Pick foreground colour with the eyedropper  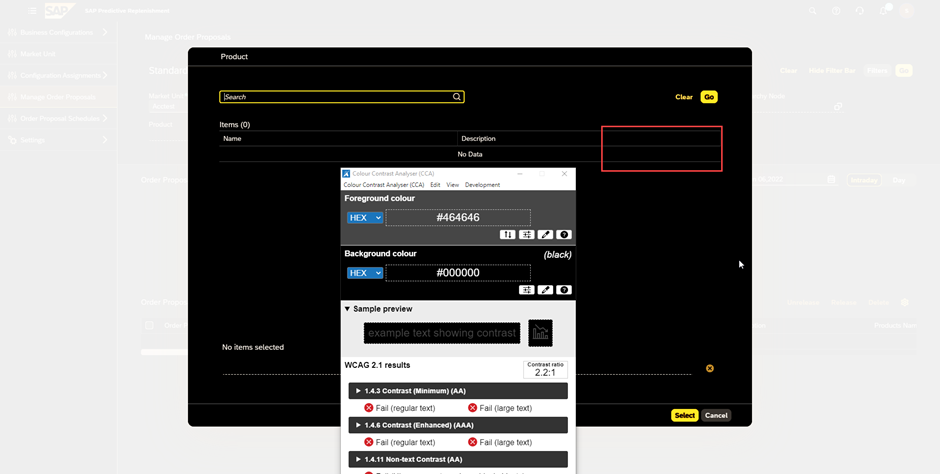point(545,235)
